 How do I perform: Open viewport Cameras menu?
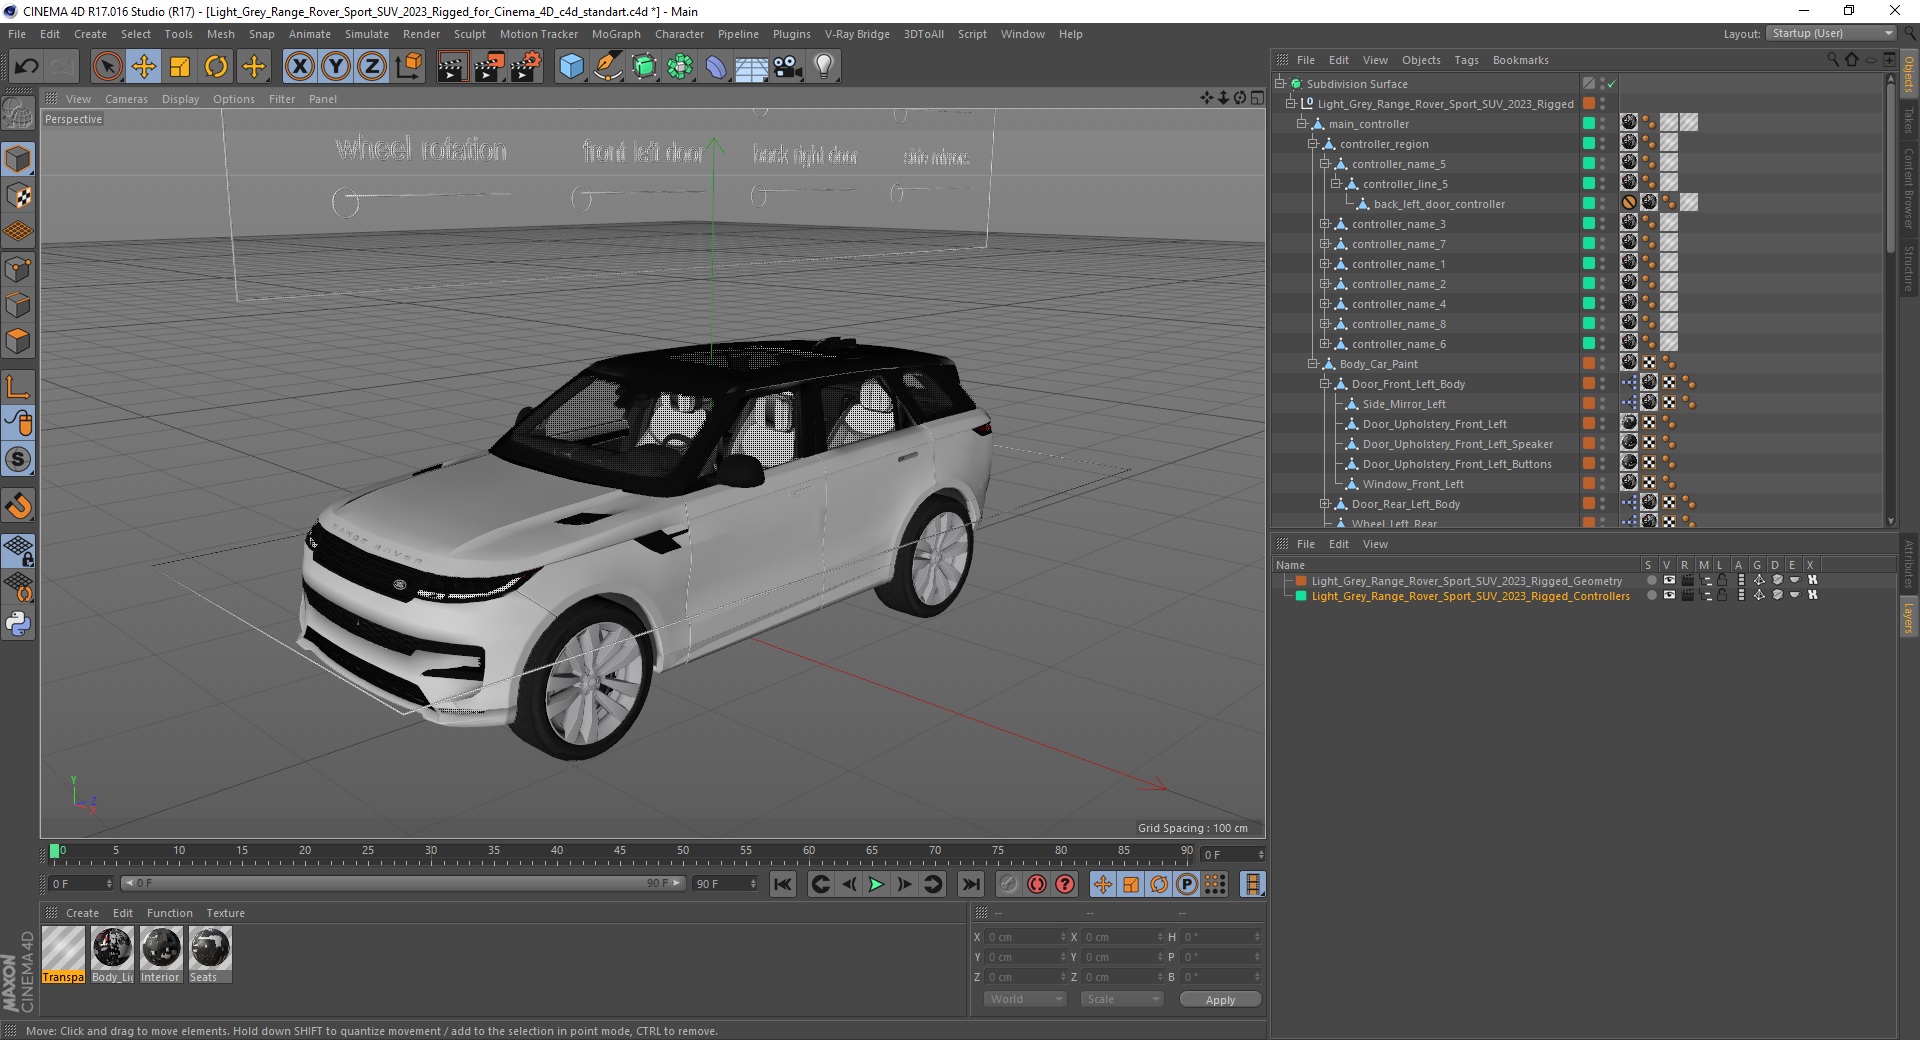pos(126,99)
